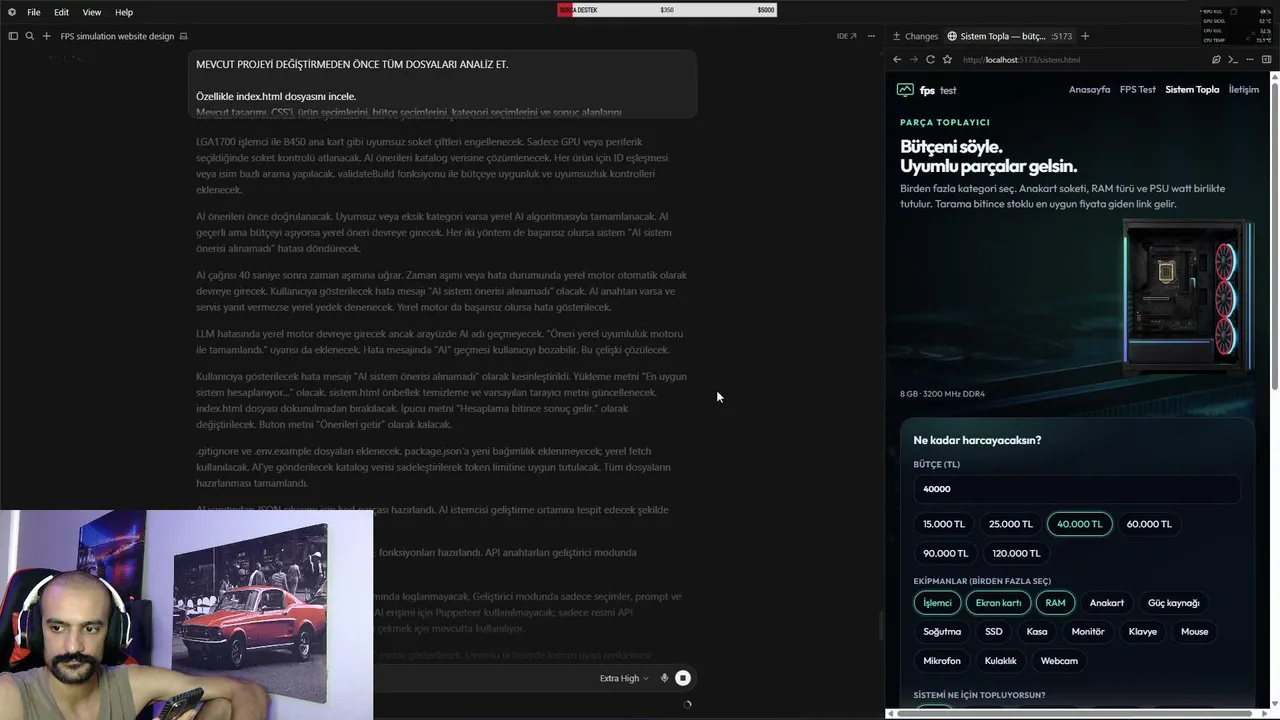Start a new chat with the plus icon
Viewport: 1280px width, 720px height.
pos(46,36)
